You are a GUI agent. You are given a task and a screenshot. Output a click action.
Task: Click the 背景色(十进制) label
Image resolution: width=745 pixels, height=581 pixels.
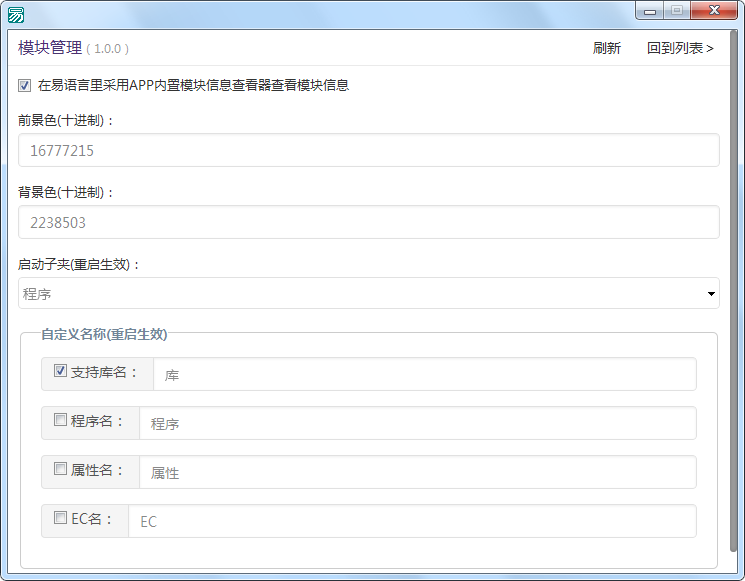tap(66, 192)
